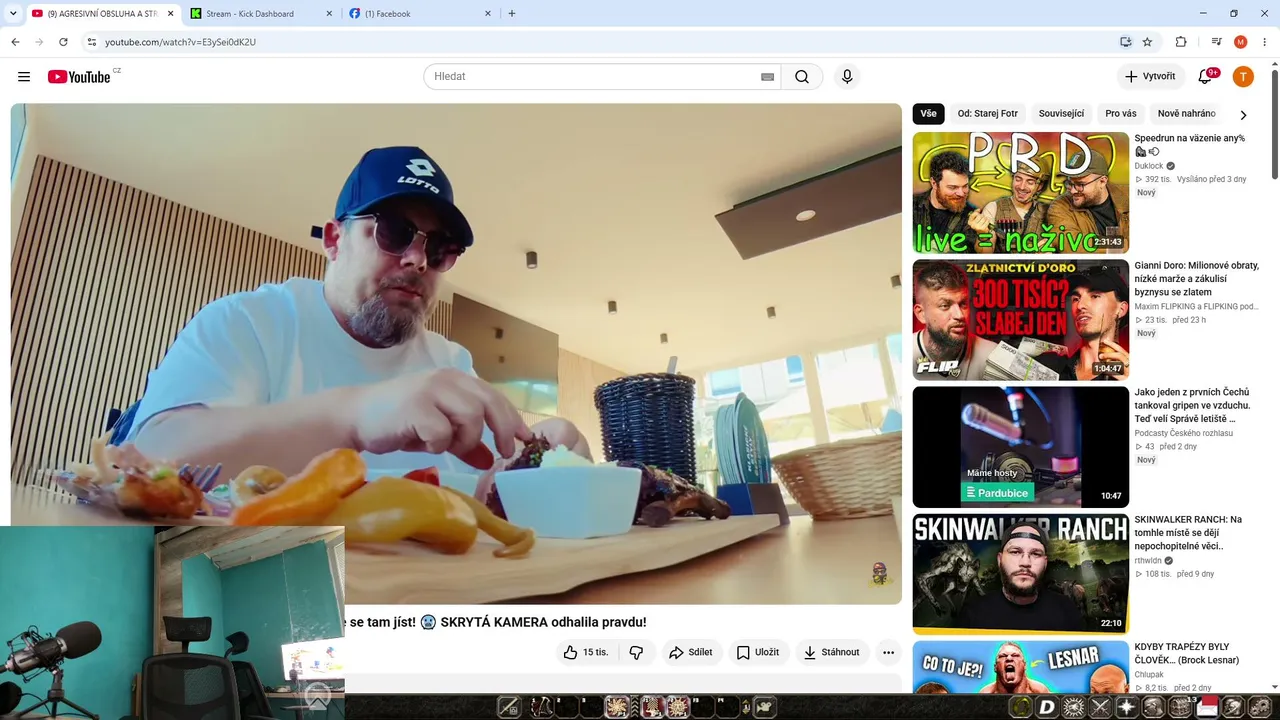Select the Vše filter chip

coord(928,114)
